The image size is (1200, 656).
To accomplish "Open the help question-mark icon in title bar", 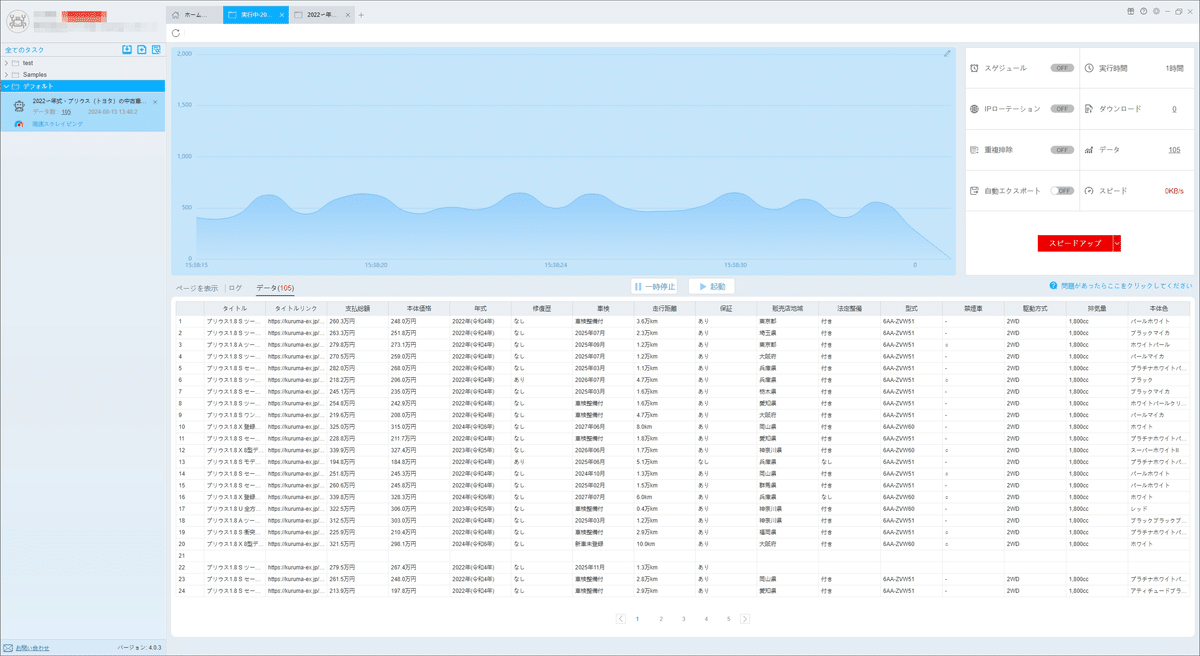I will [1143, 10].
